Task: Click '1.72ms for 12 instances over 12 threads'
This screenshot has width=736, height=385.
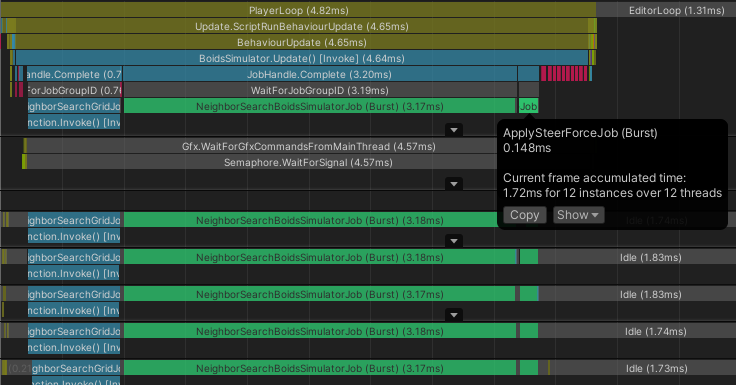Action: (x=612, y=193)
